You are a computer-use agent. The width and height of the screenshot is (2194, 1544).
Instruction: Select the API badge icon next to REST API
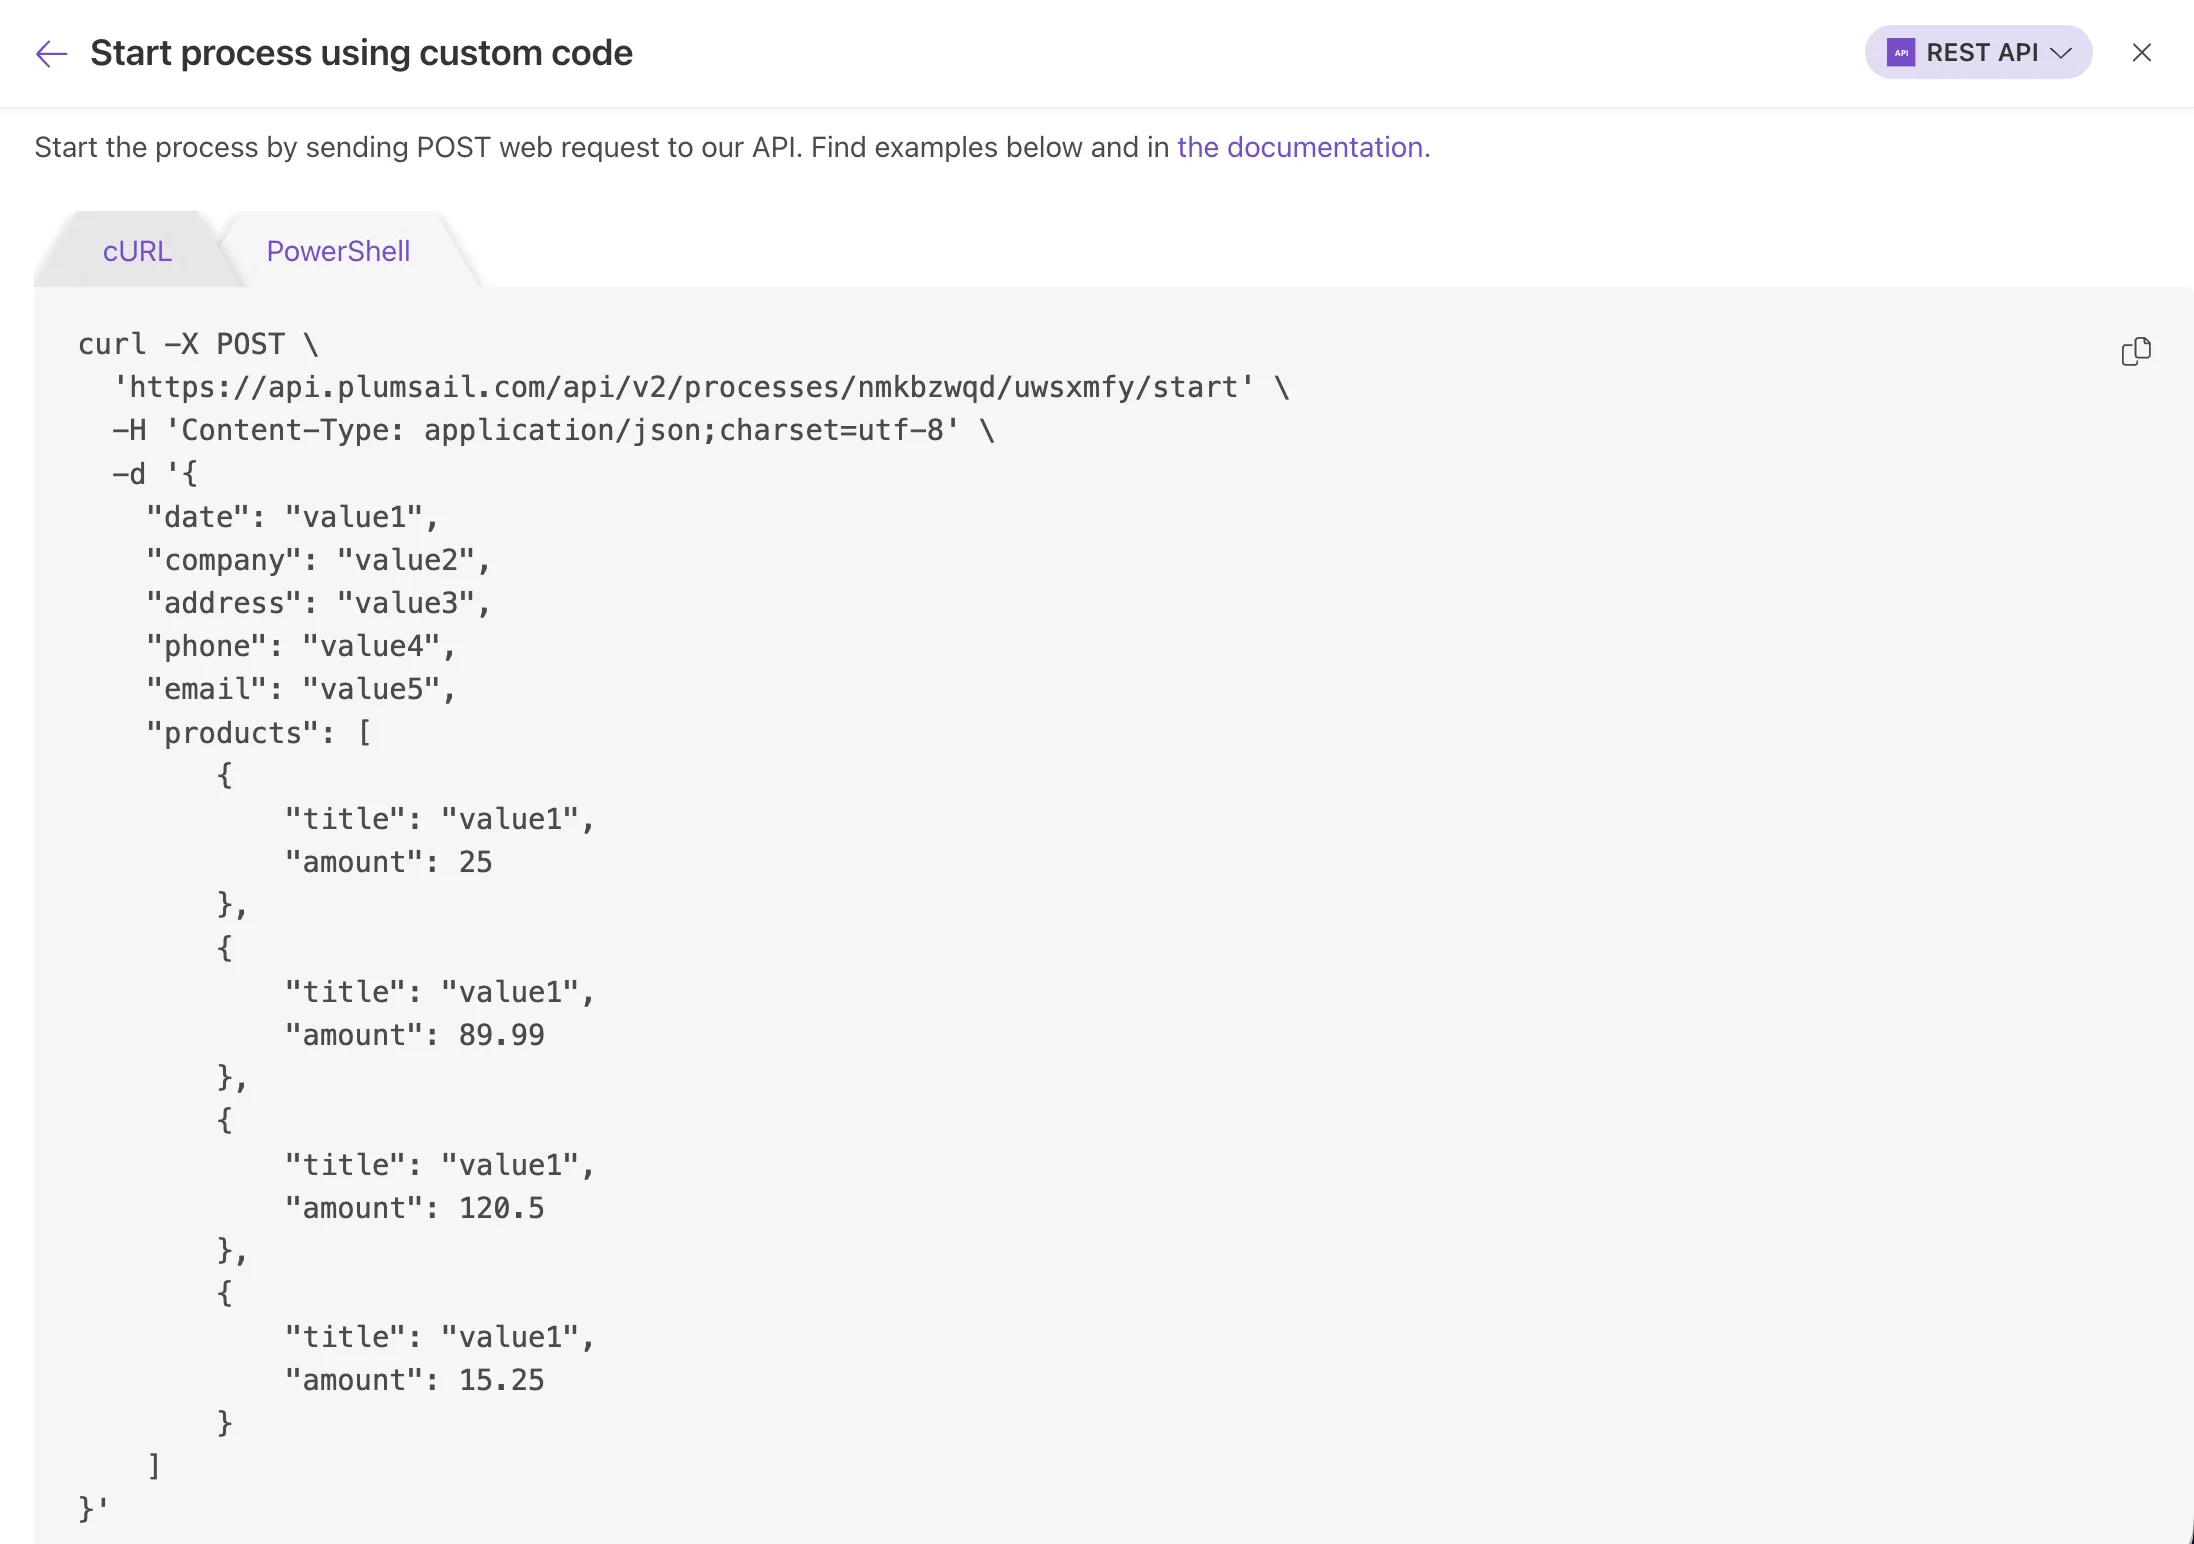click(x=1901, y=52)
